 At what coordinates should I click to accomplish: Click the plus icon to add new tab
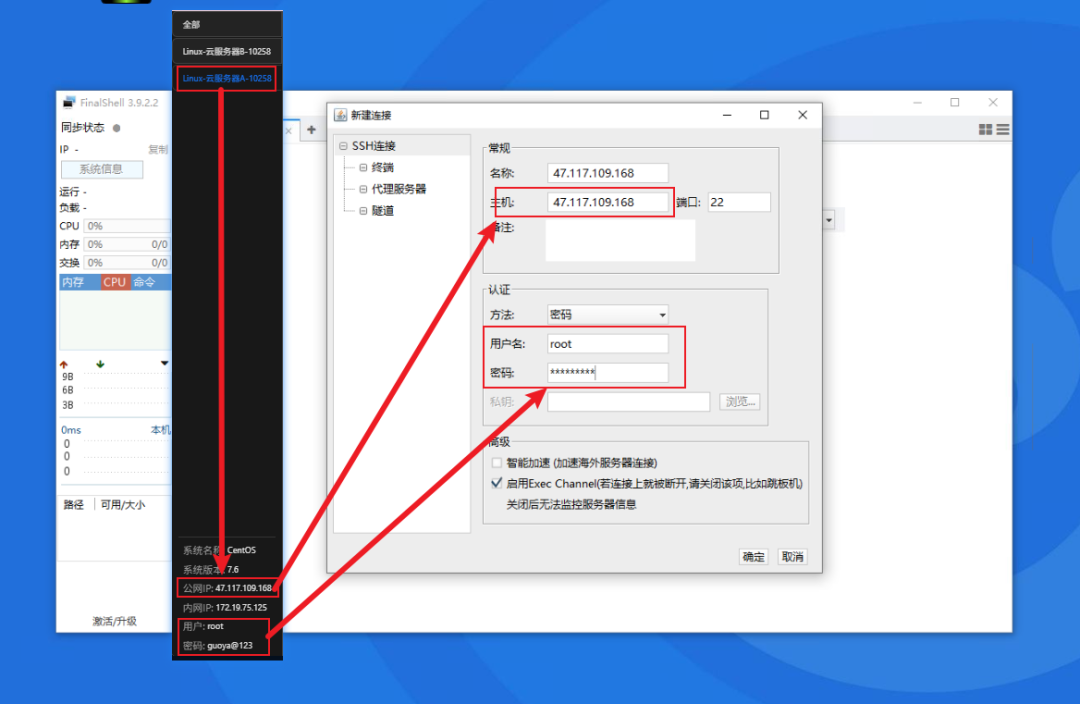311,130
